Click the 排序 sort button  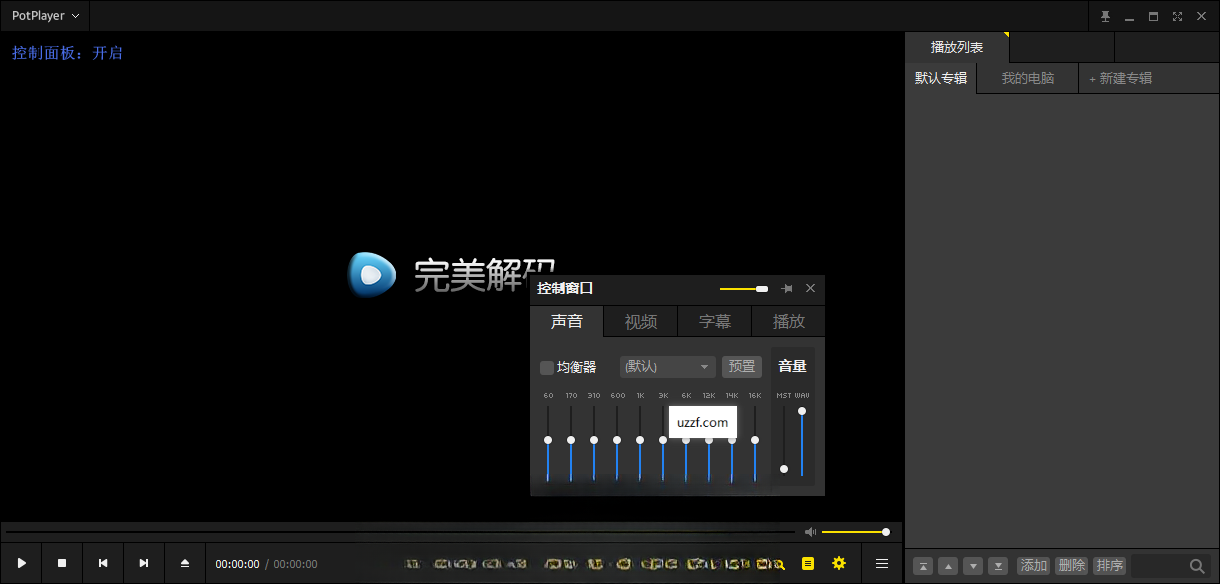click(1109, 566)
